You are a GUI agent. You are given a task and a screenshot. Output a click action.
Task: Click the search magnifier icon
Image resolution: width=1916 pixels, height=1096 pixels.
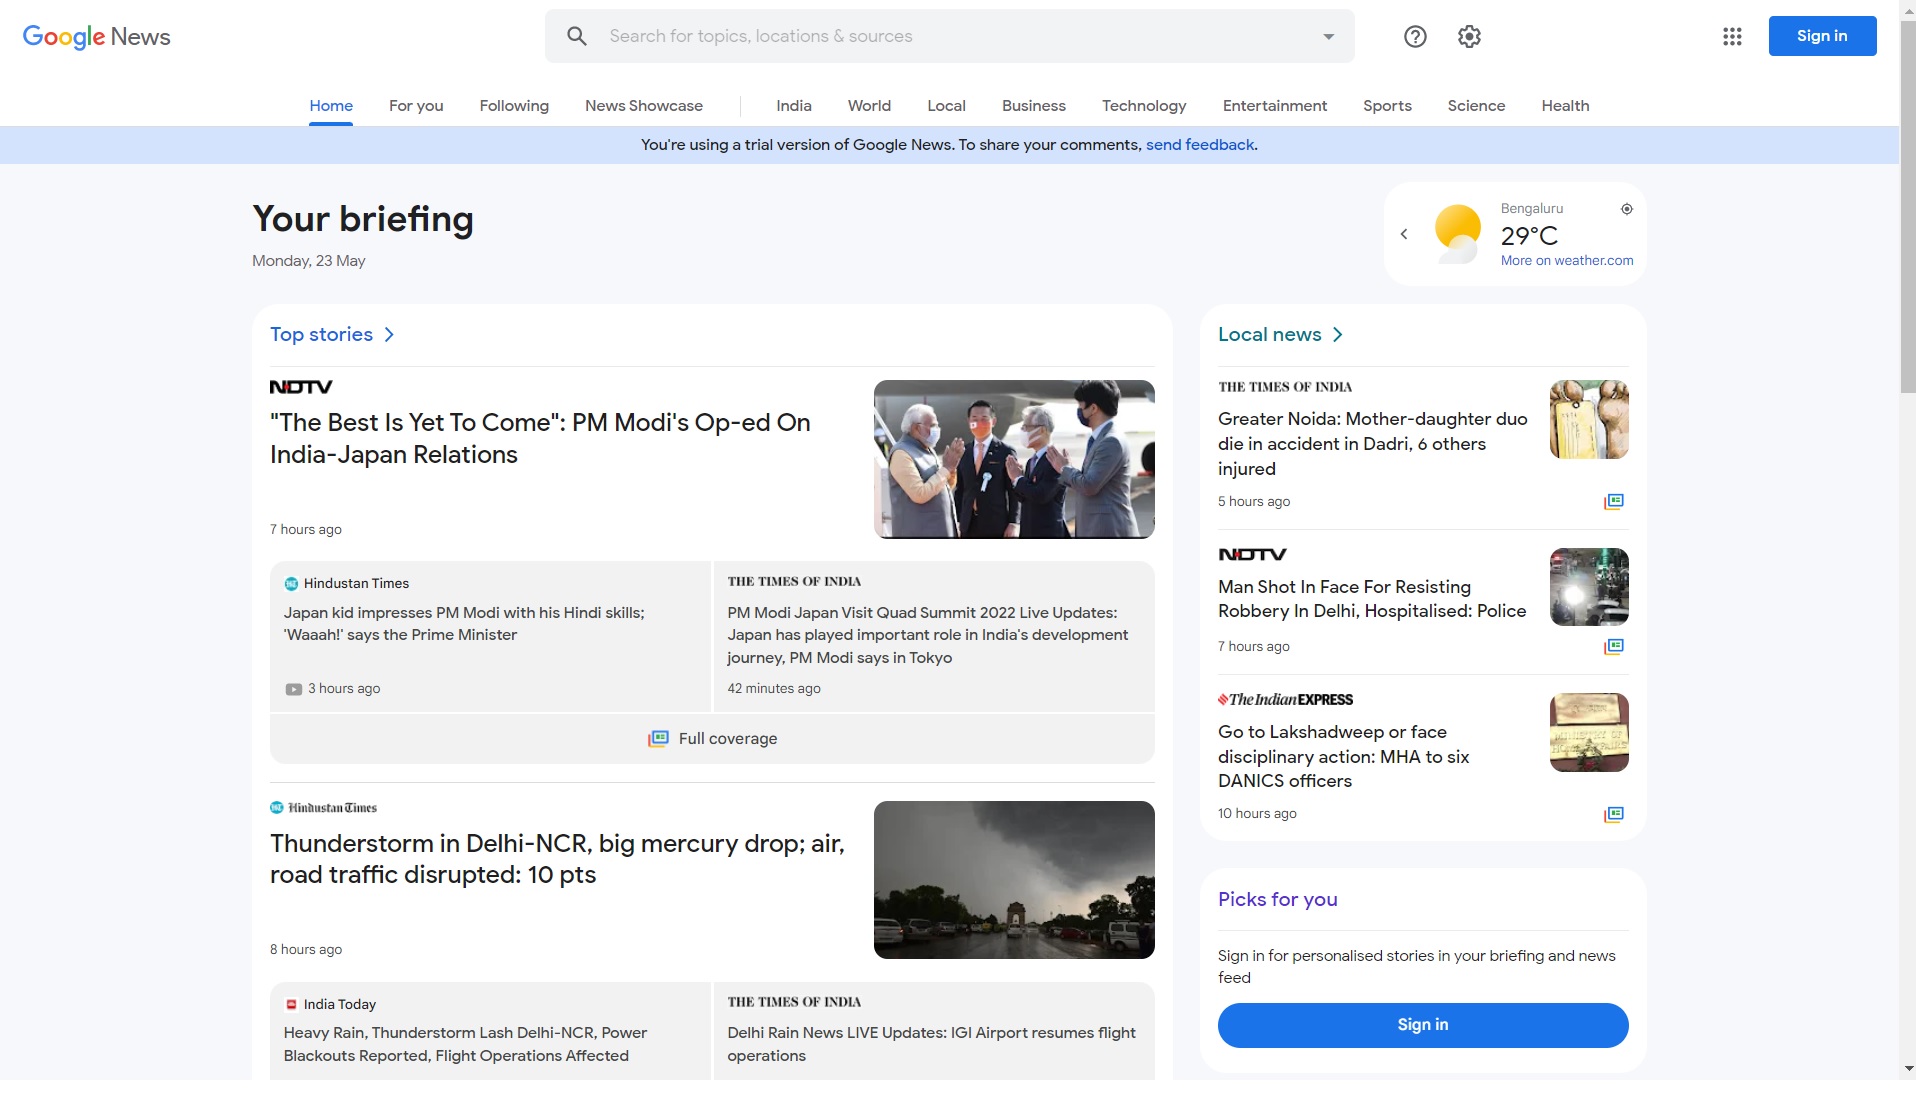click(577, 36)
